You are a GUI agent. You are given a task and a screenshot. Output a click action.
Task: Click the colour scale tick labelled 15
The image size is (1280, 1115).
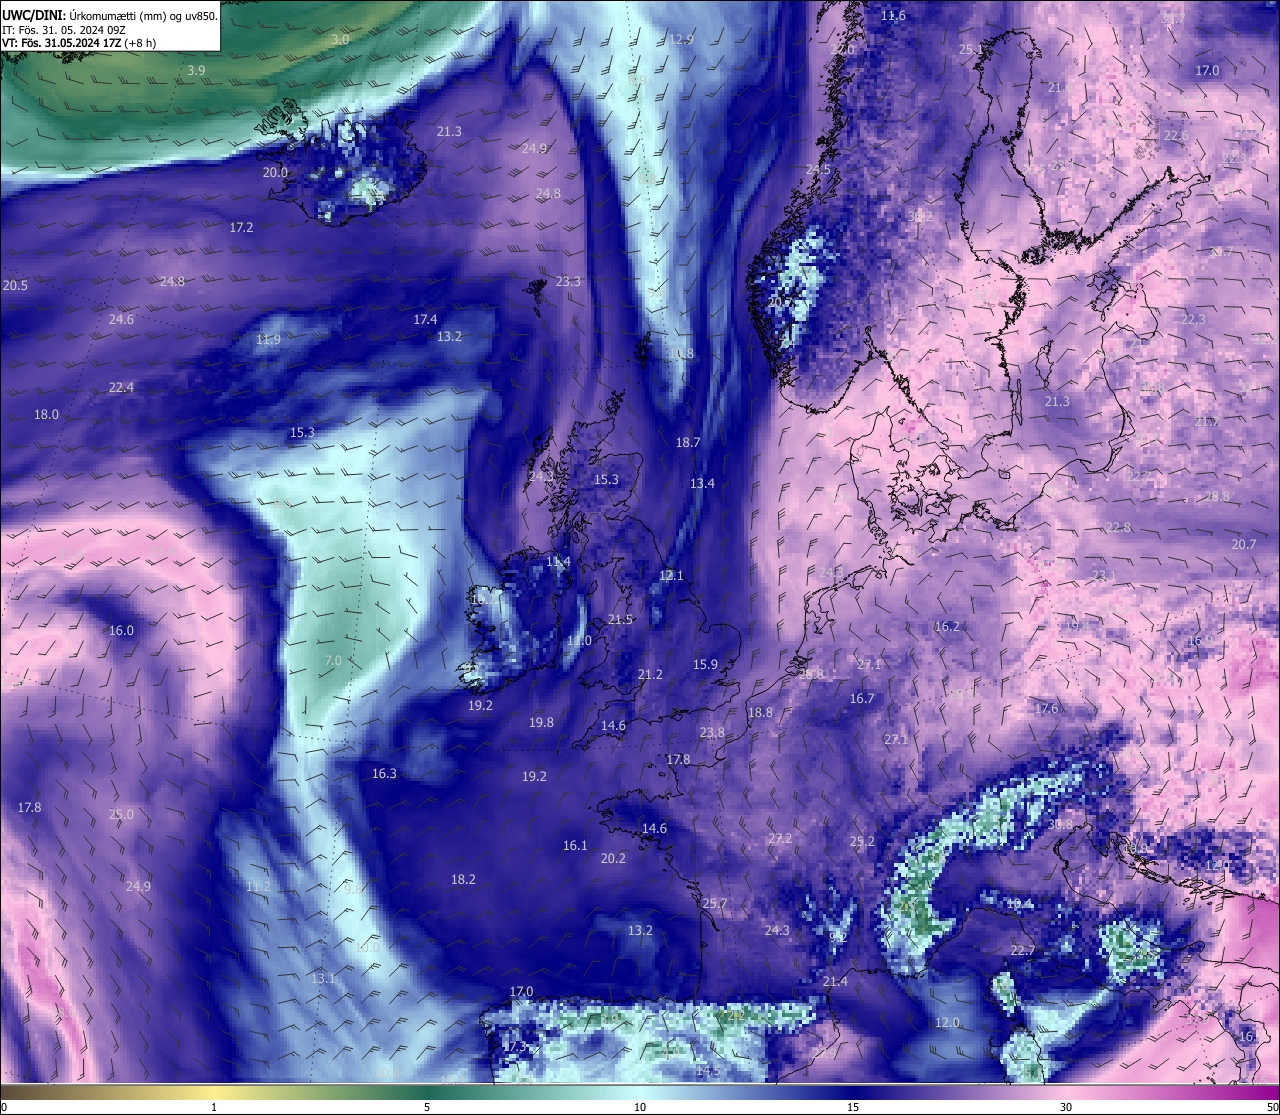coord(853,1107)
